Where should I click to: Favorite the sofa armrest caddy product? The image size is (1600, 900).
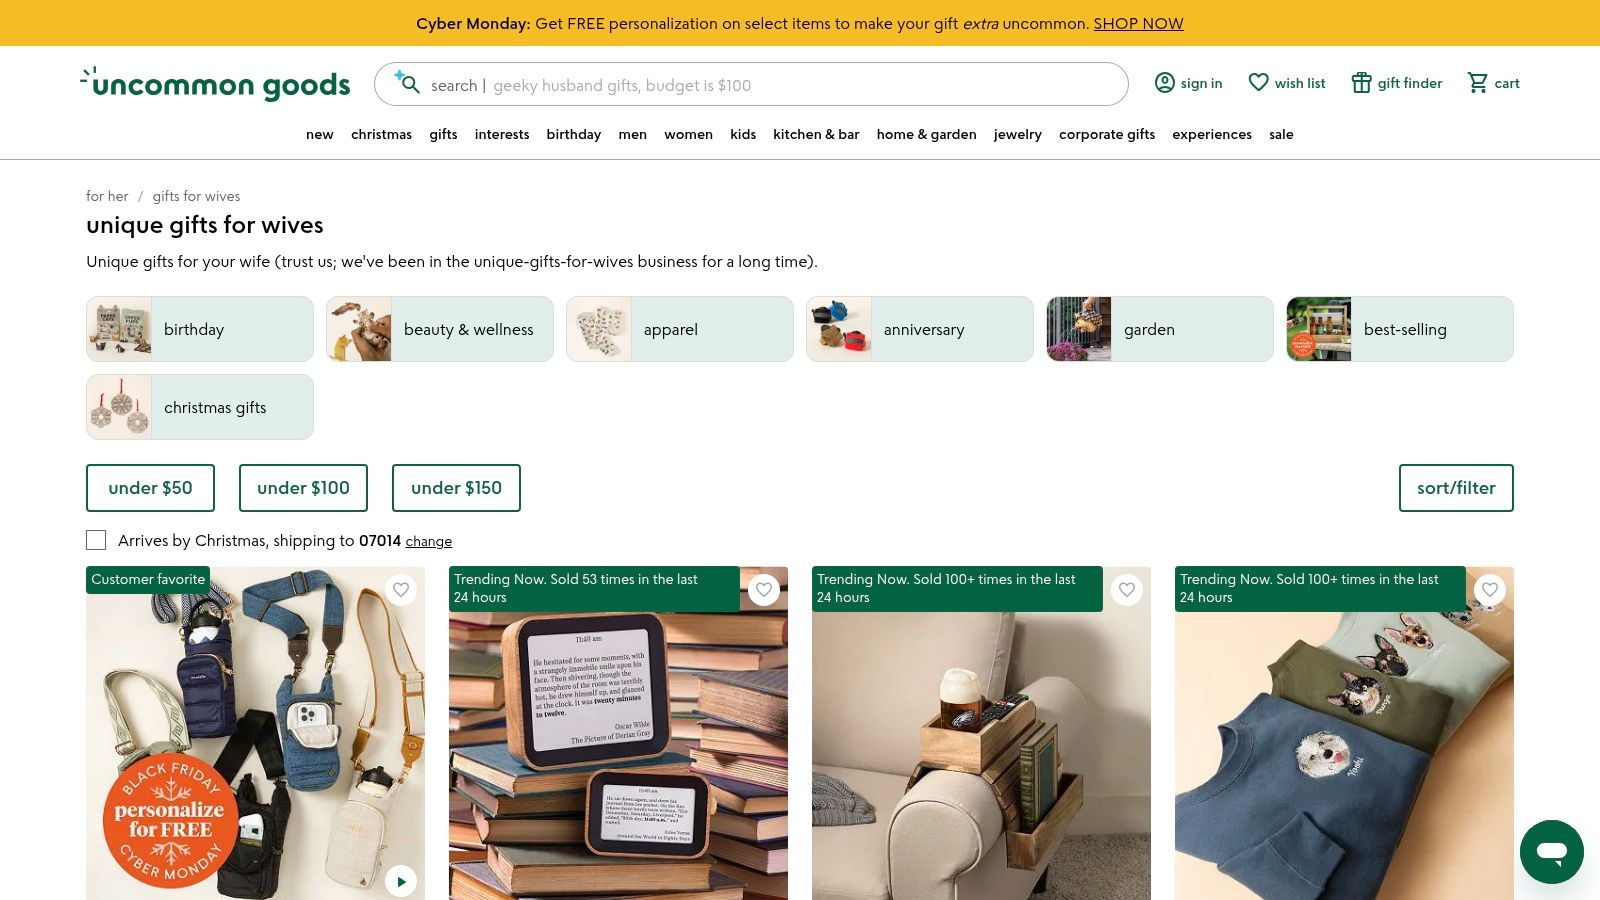(x=1127, y=590)
